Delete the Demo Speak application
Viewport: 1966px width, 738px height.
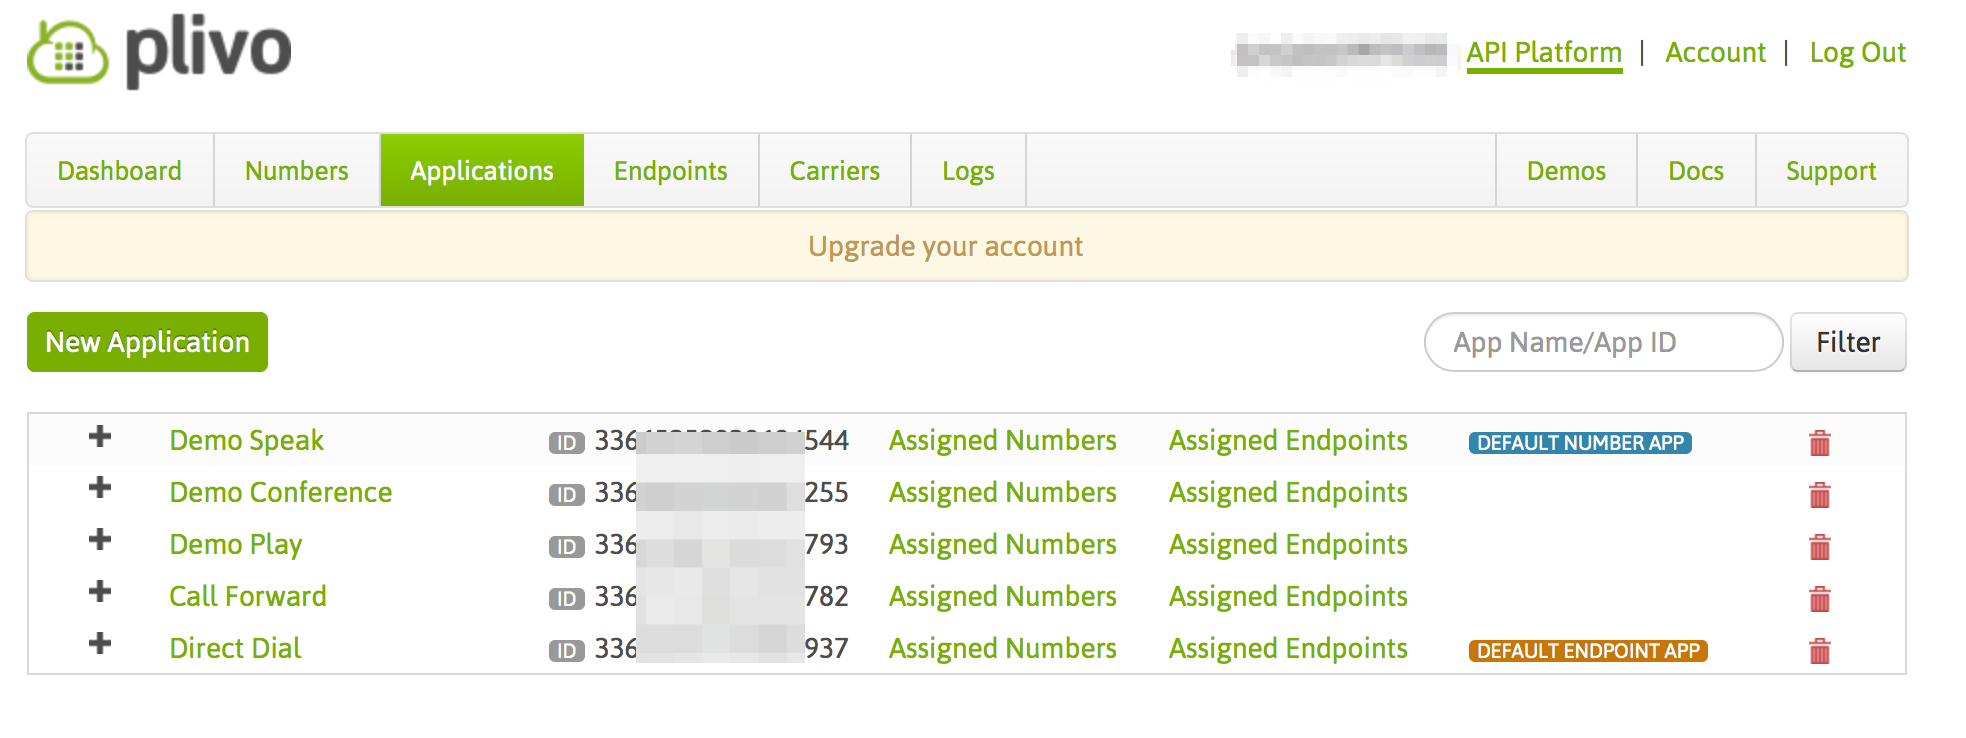pos(1819,443)
